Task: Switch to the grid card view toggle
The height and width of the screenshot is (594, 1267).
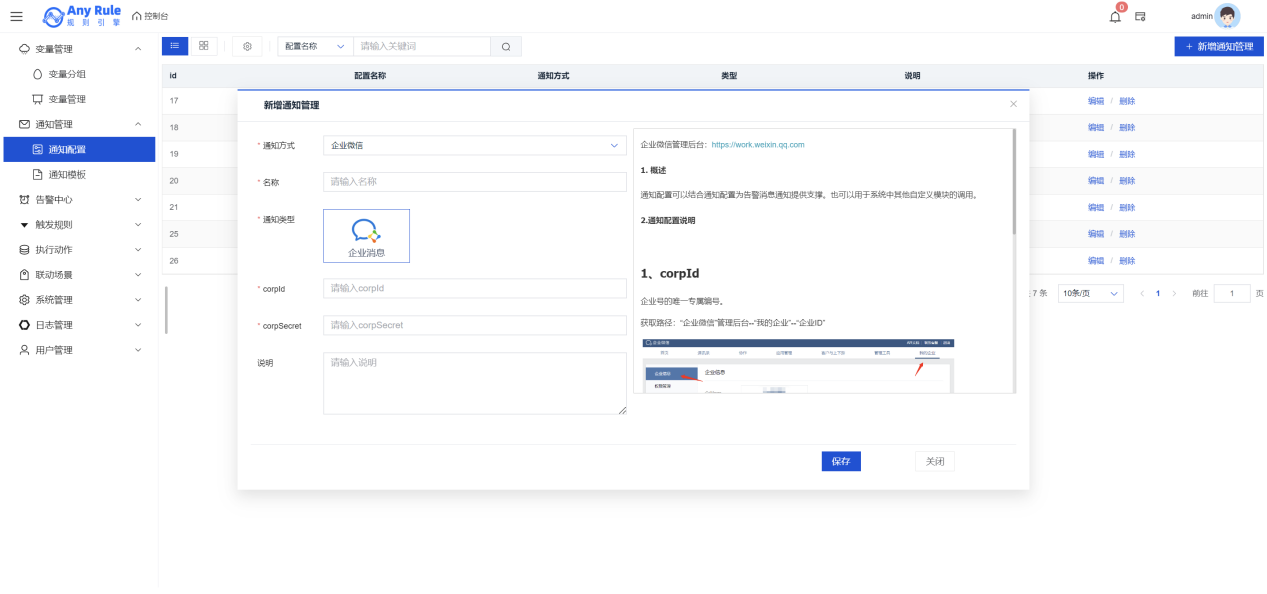Action: 203,46
